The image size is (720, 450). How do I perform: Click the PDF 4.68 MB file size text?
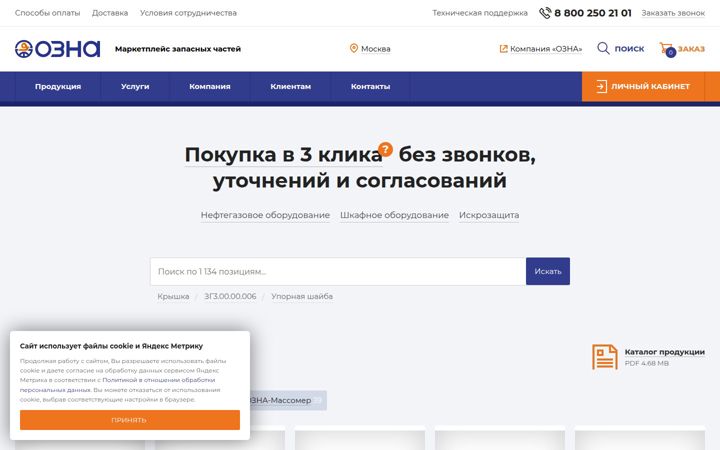(647, 363)
